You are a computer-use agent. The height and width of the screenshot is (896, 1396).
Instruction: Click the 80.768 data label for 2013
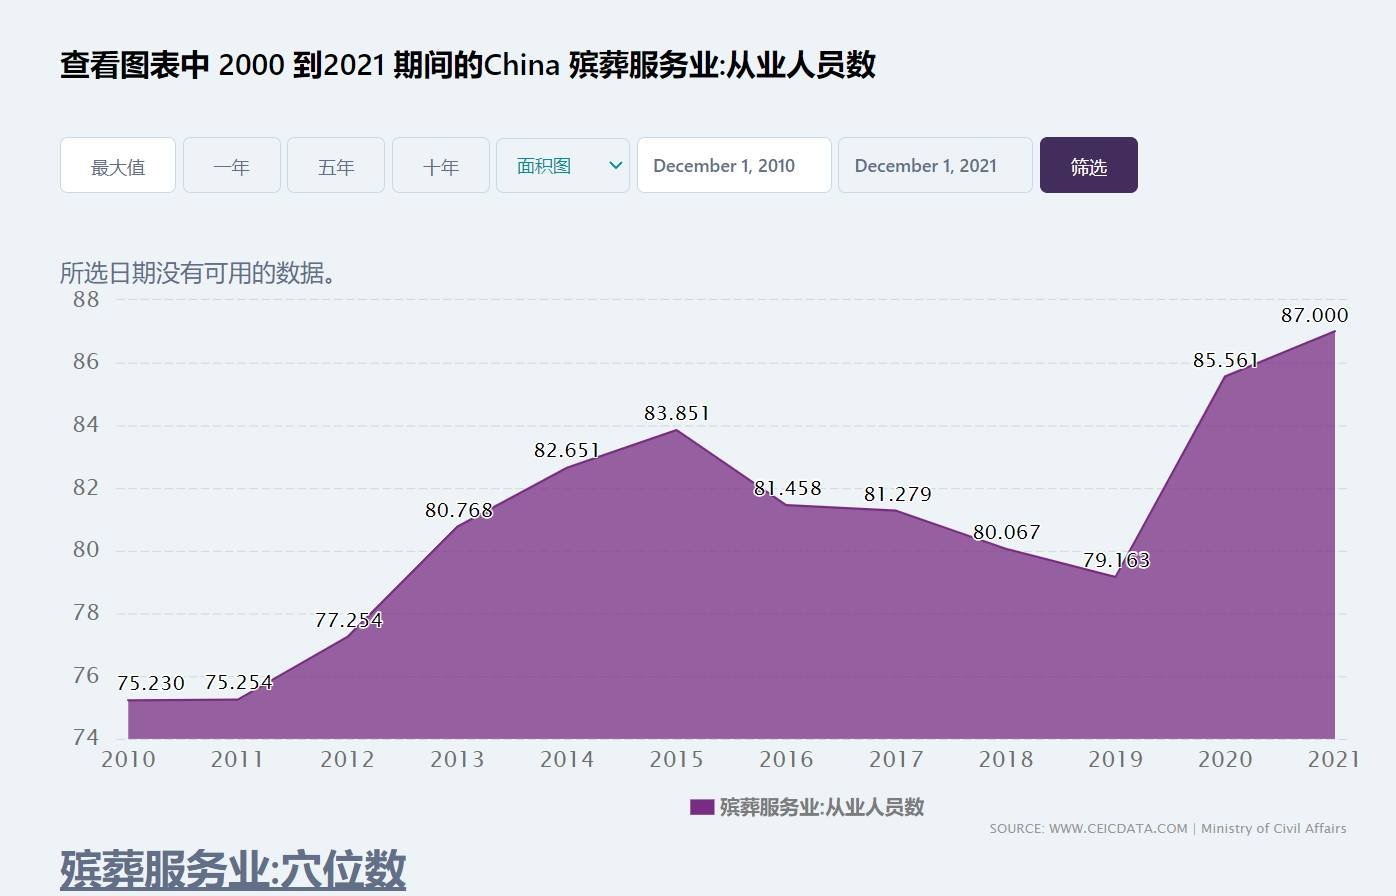click(459, 510)
